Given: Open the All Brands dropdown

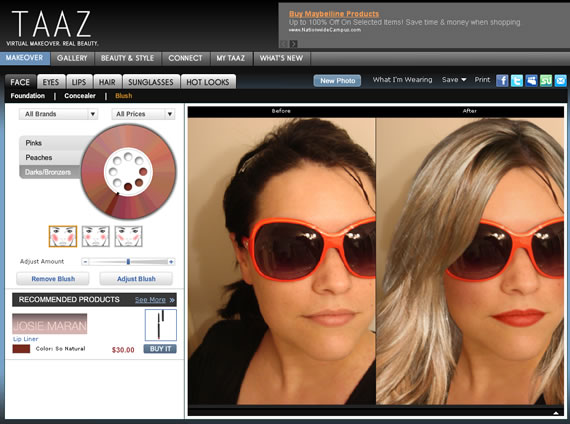Looking at the screenshot, I should 58,114.
